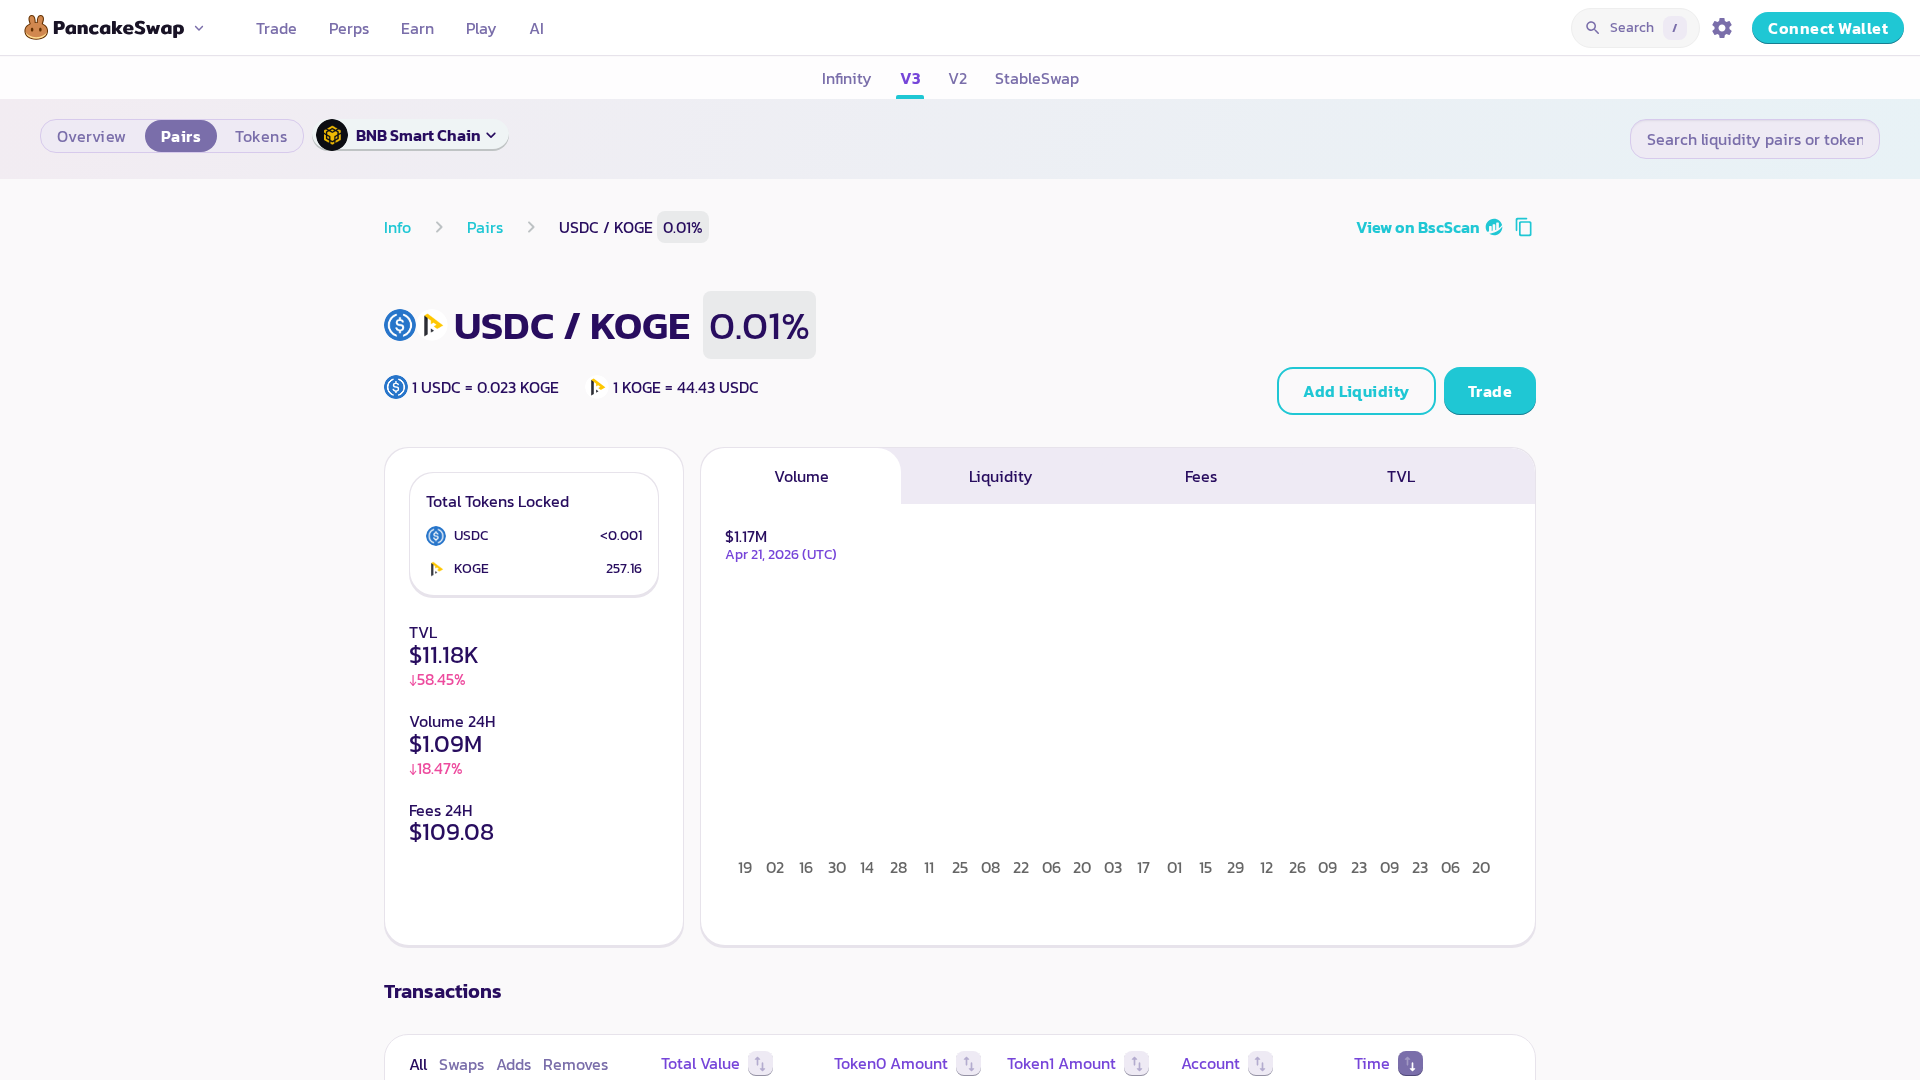The image size is (1920, 1080).
Task: Click the TVL value $11.18K
Action: (443, 655)
